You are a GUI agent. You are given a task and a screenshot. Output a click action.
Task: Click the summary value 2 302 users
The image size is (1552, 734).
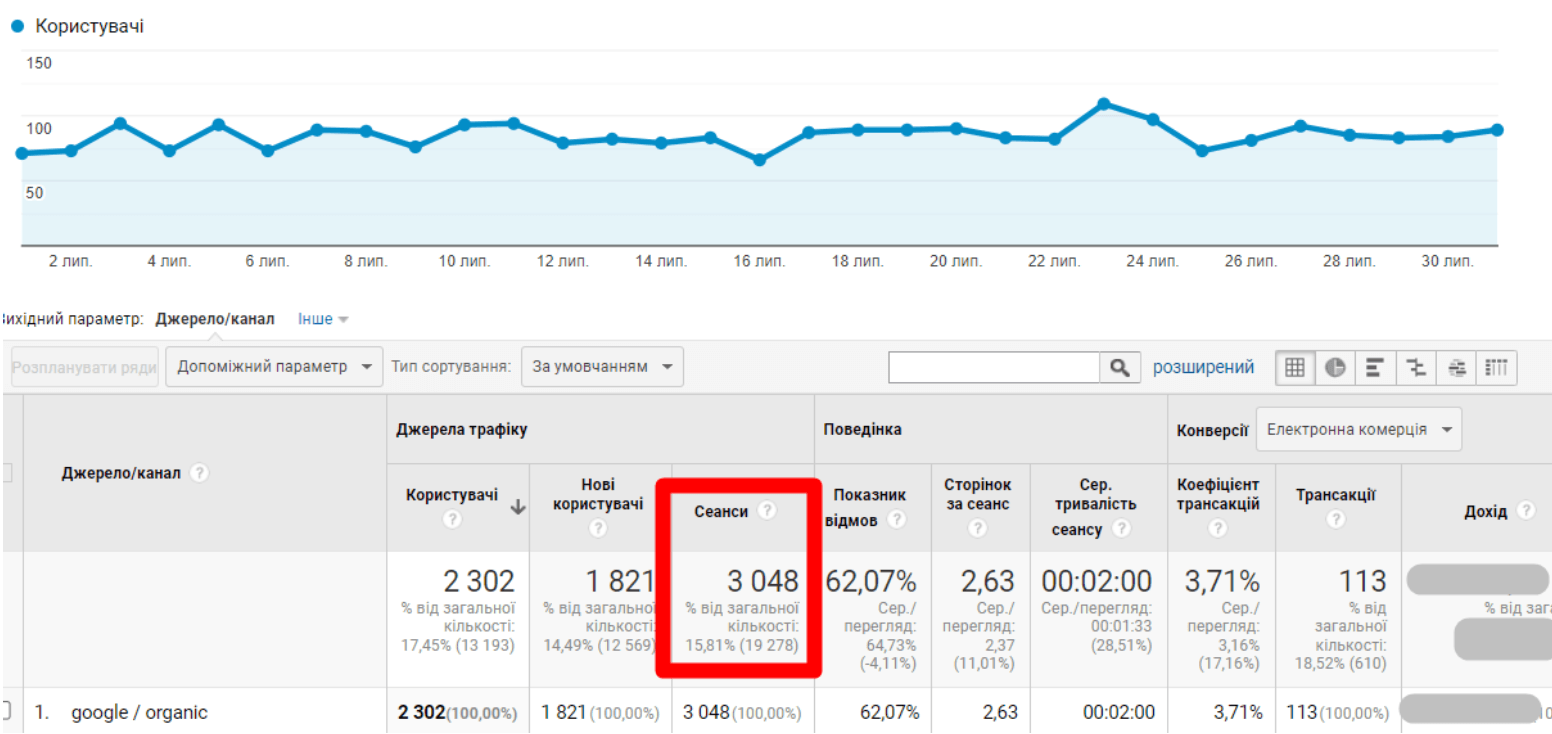click(x=478, y=581)
